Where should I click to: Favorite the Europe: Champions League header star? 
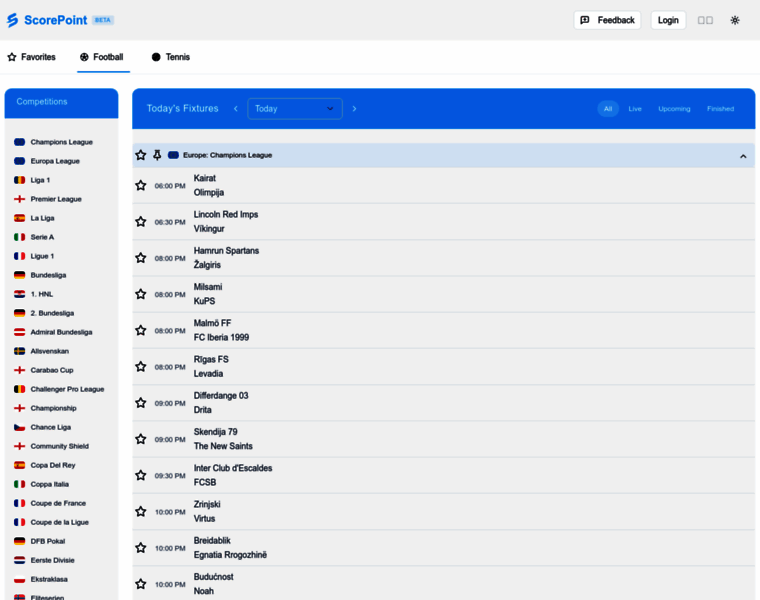tap(141, 155)
